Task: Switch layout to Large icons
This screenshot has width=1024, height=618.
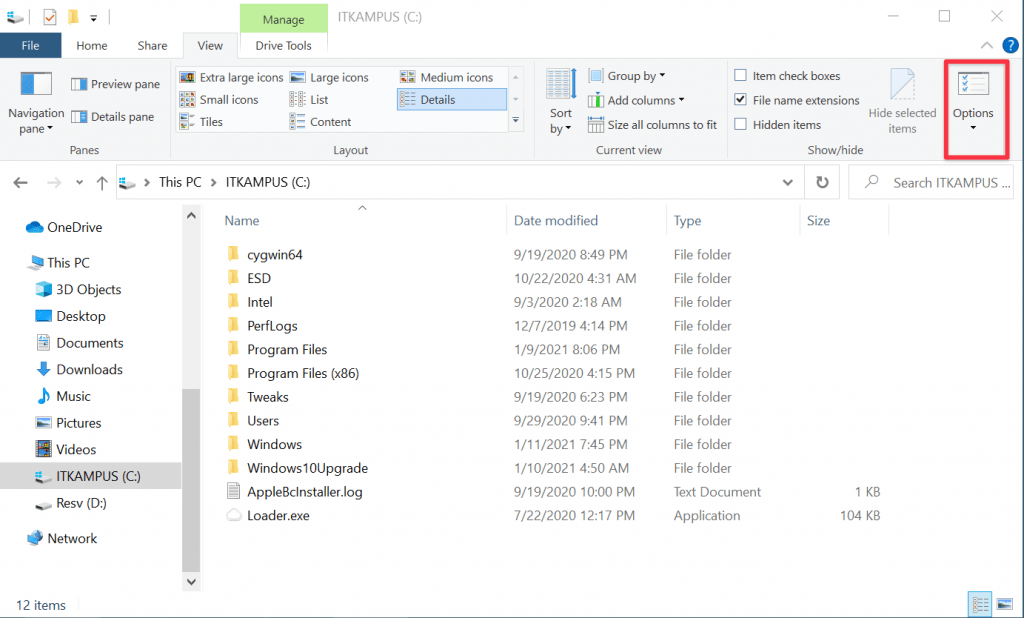Action: (329, 77)
